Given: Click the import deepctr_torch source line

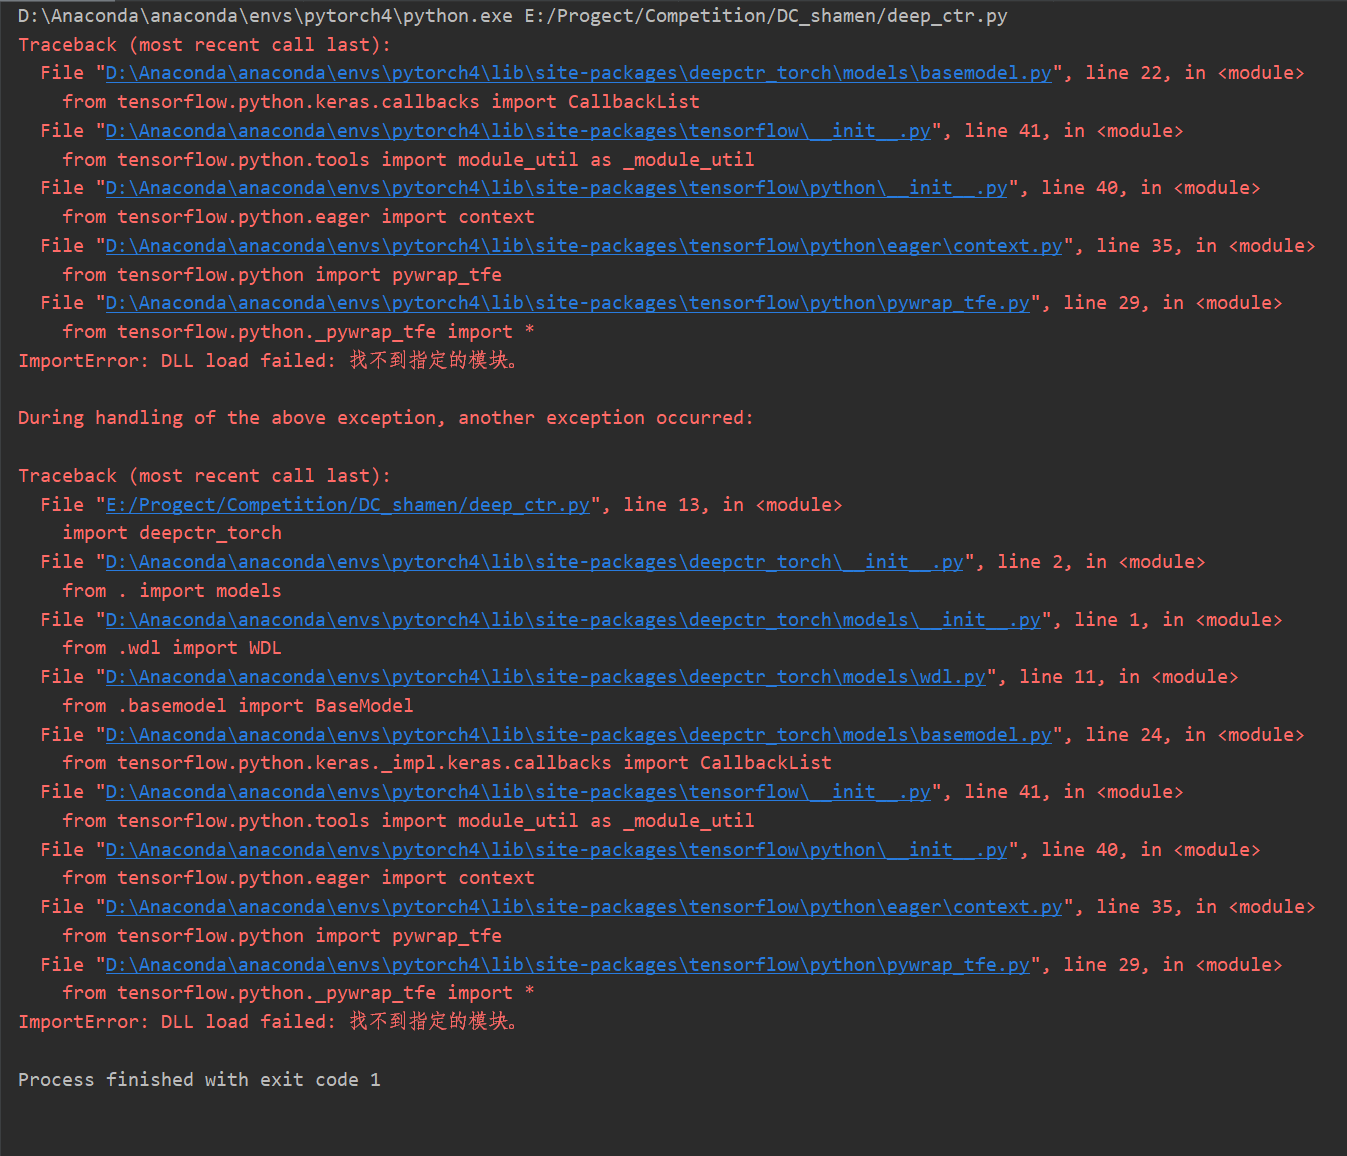Looking at the screenshot, I should click(173, 532).
